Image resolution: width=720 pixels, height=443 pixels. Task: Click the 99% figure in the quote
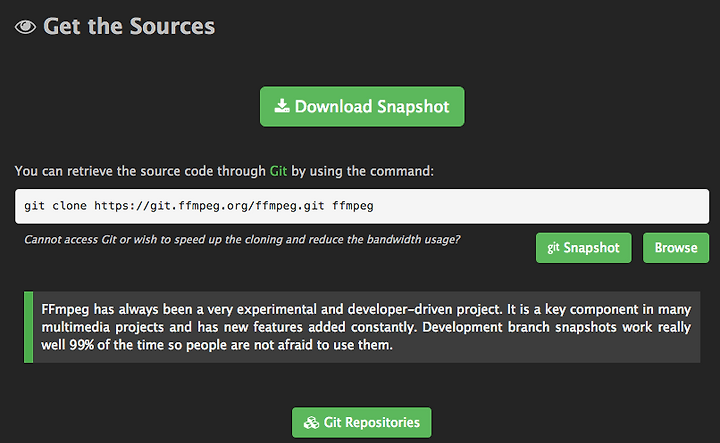[82, 345]
